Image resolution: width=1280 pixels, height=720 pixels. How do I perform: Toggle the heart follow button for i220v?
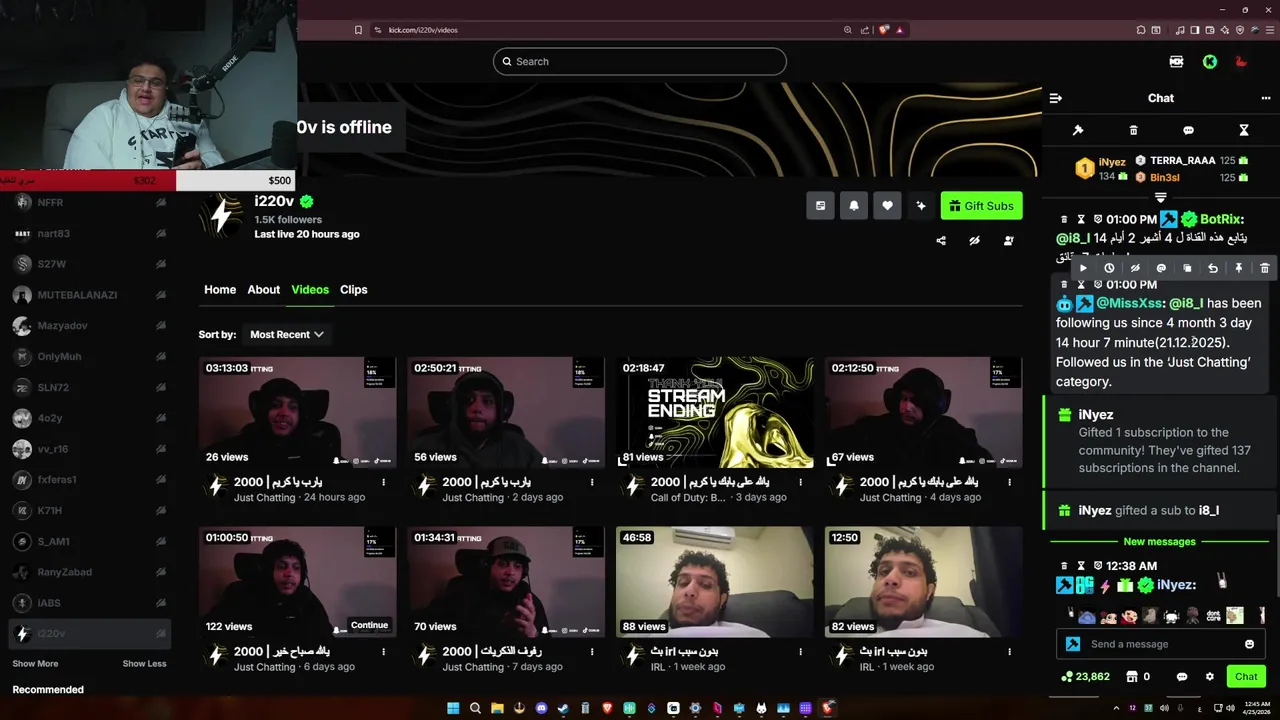(887, 206)
